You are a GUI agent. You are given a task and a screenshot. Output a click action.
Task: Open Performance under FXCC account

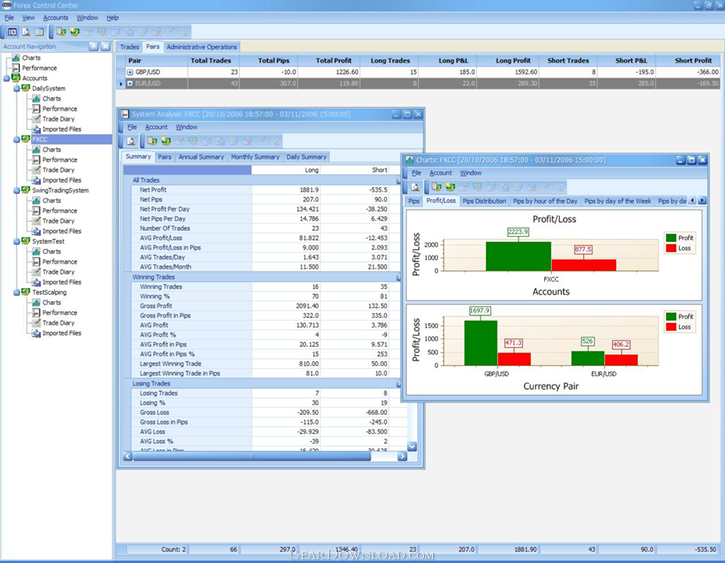click(60, 159)
